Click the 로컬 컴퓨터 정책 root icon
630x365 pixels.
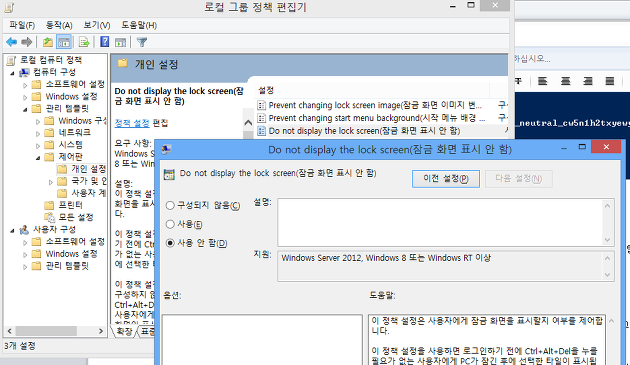tap(11, 60)
